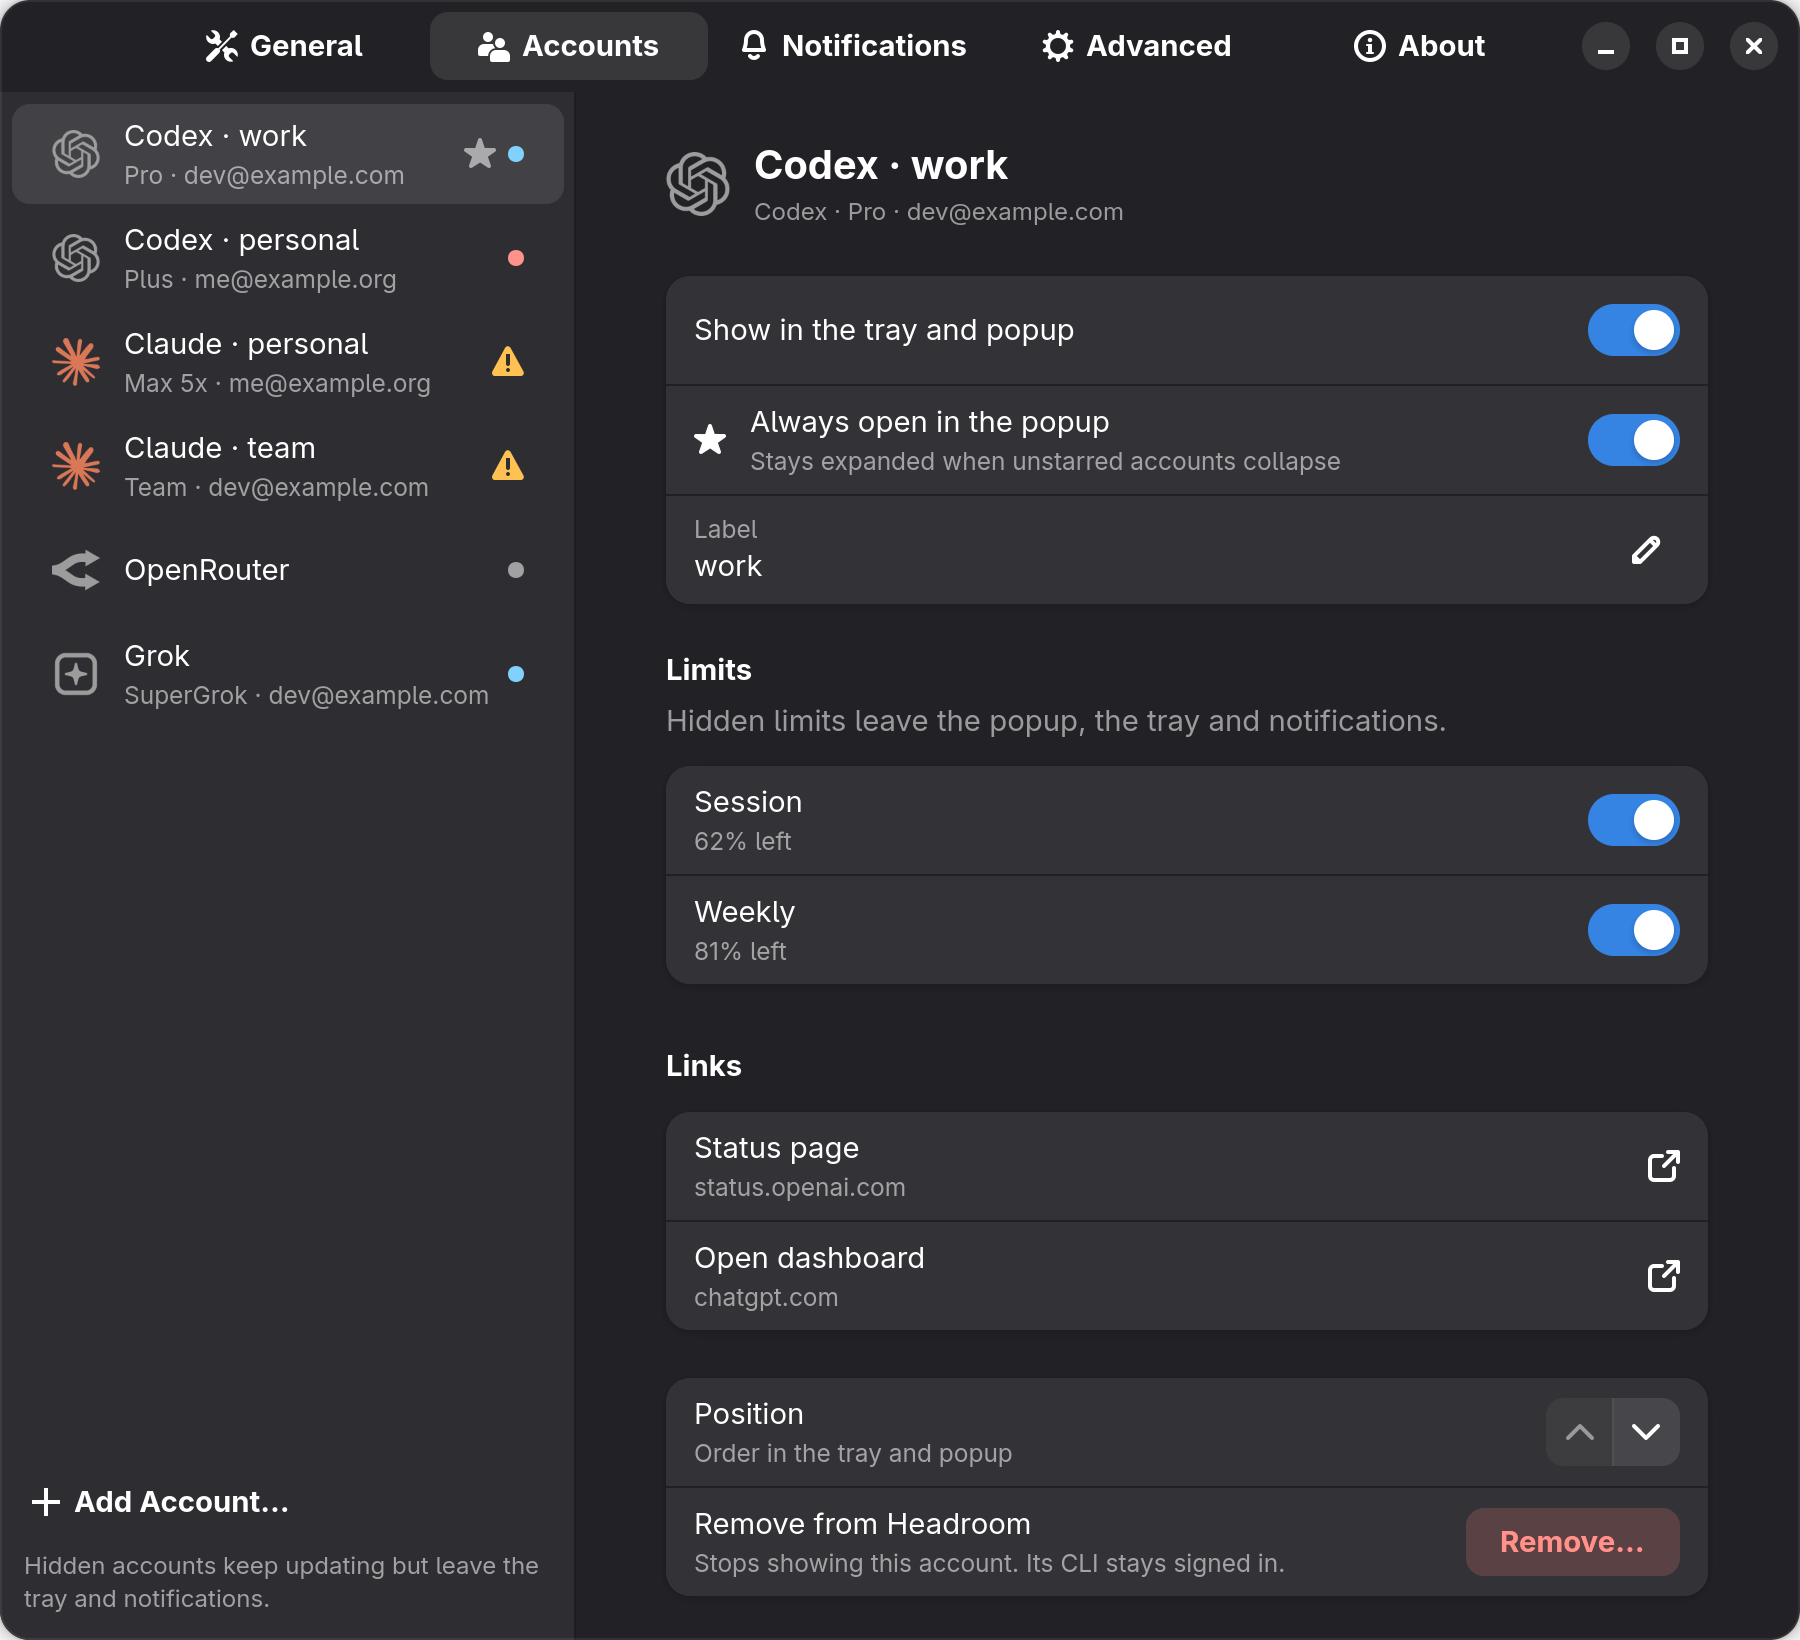Toggle Show in the tray and popup
The image size is (1800, 1640).
coord(1633,330)
